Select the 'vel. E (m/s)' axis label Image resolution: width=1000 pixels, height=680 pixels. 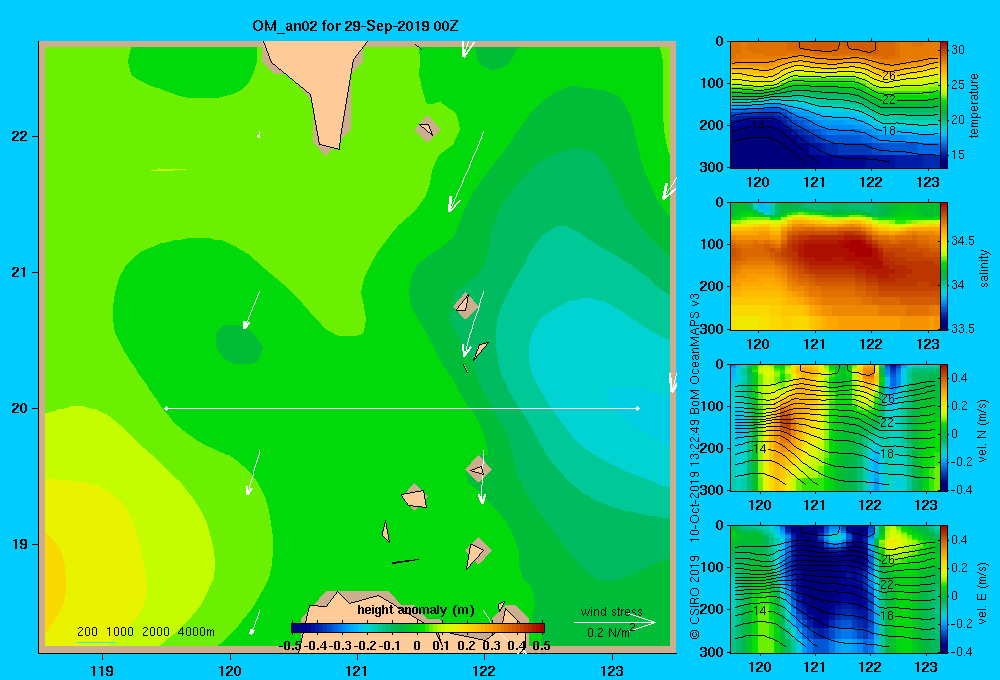click(x=983, y=593)
